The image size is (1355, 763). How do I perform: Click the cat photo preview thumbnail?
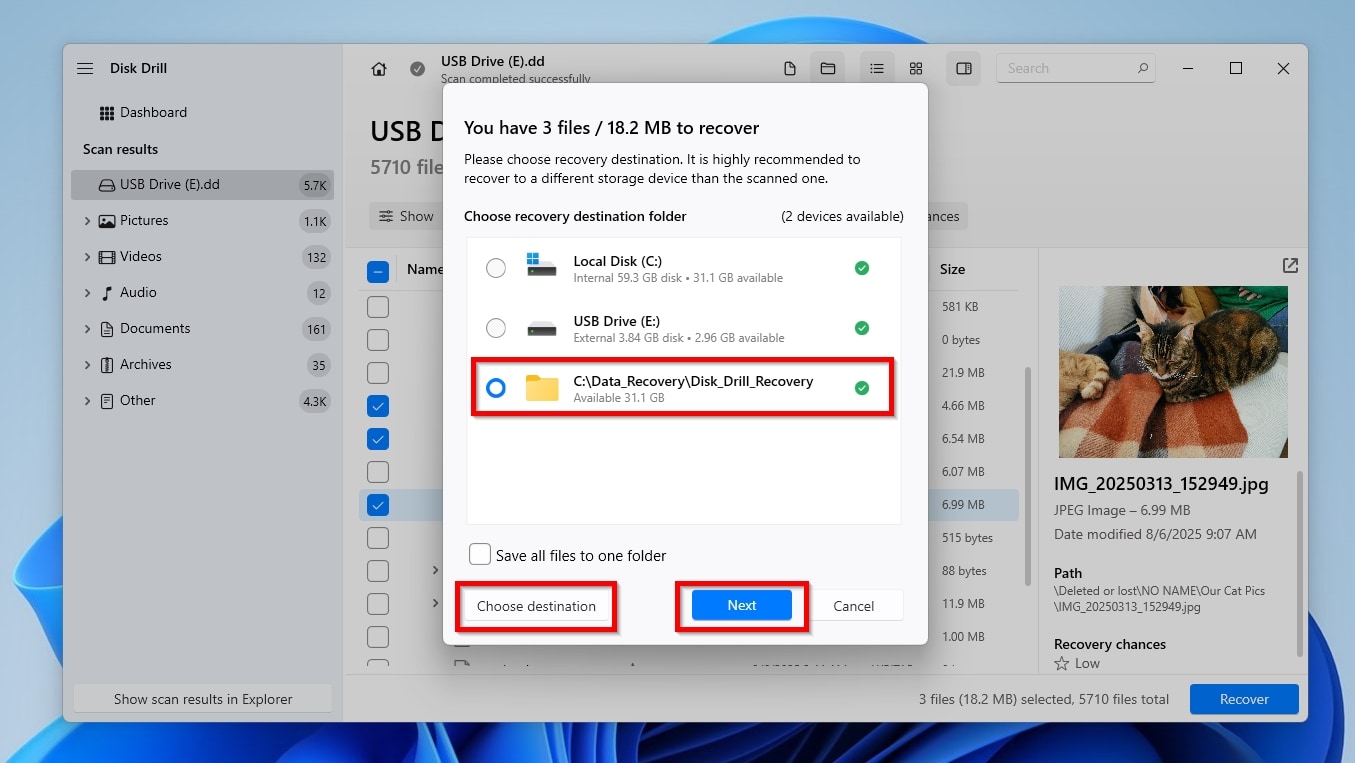point(1173,372)
